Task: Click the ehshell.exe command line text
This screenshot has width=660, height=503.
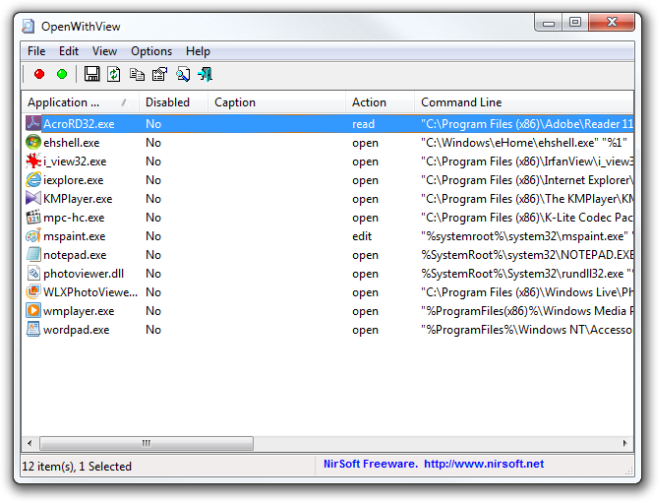Action: coord(524,143)
